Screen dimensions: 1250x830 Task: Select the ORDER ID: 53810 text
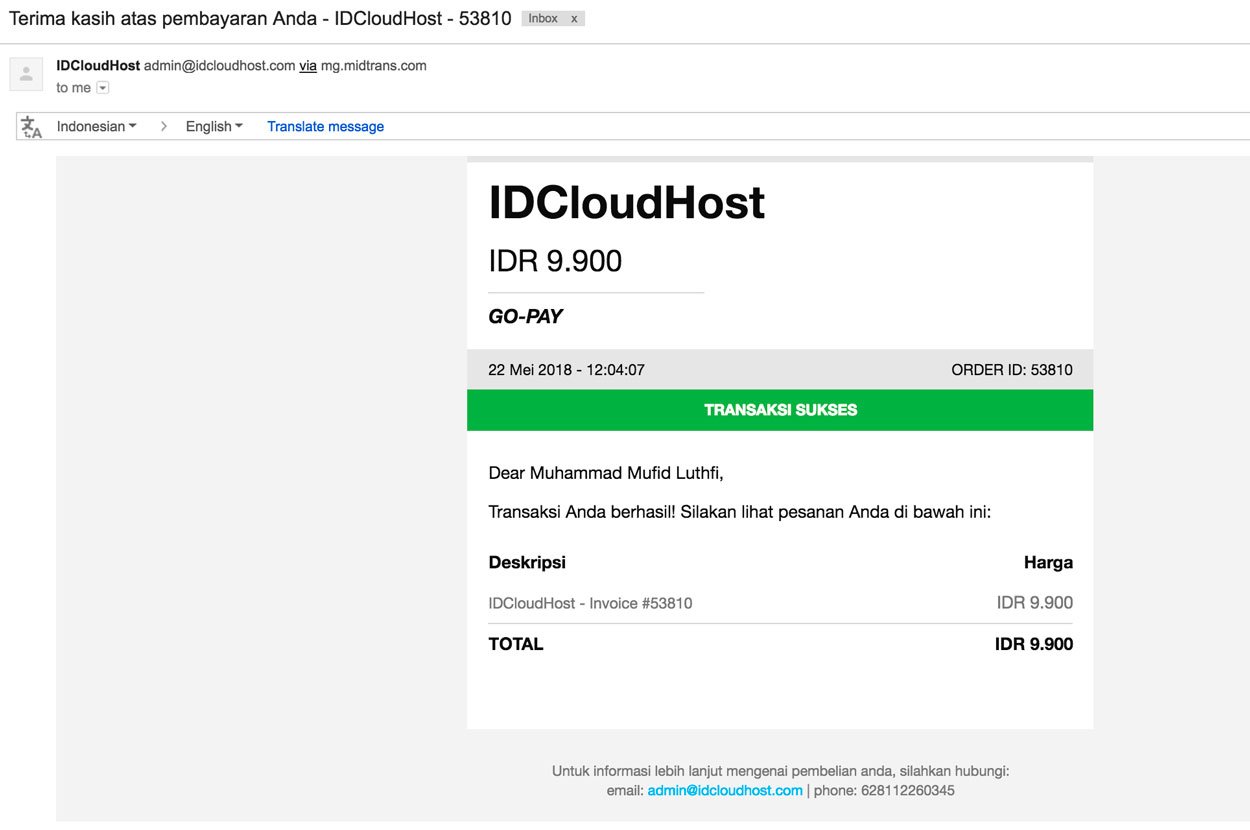(1012, 369)
